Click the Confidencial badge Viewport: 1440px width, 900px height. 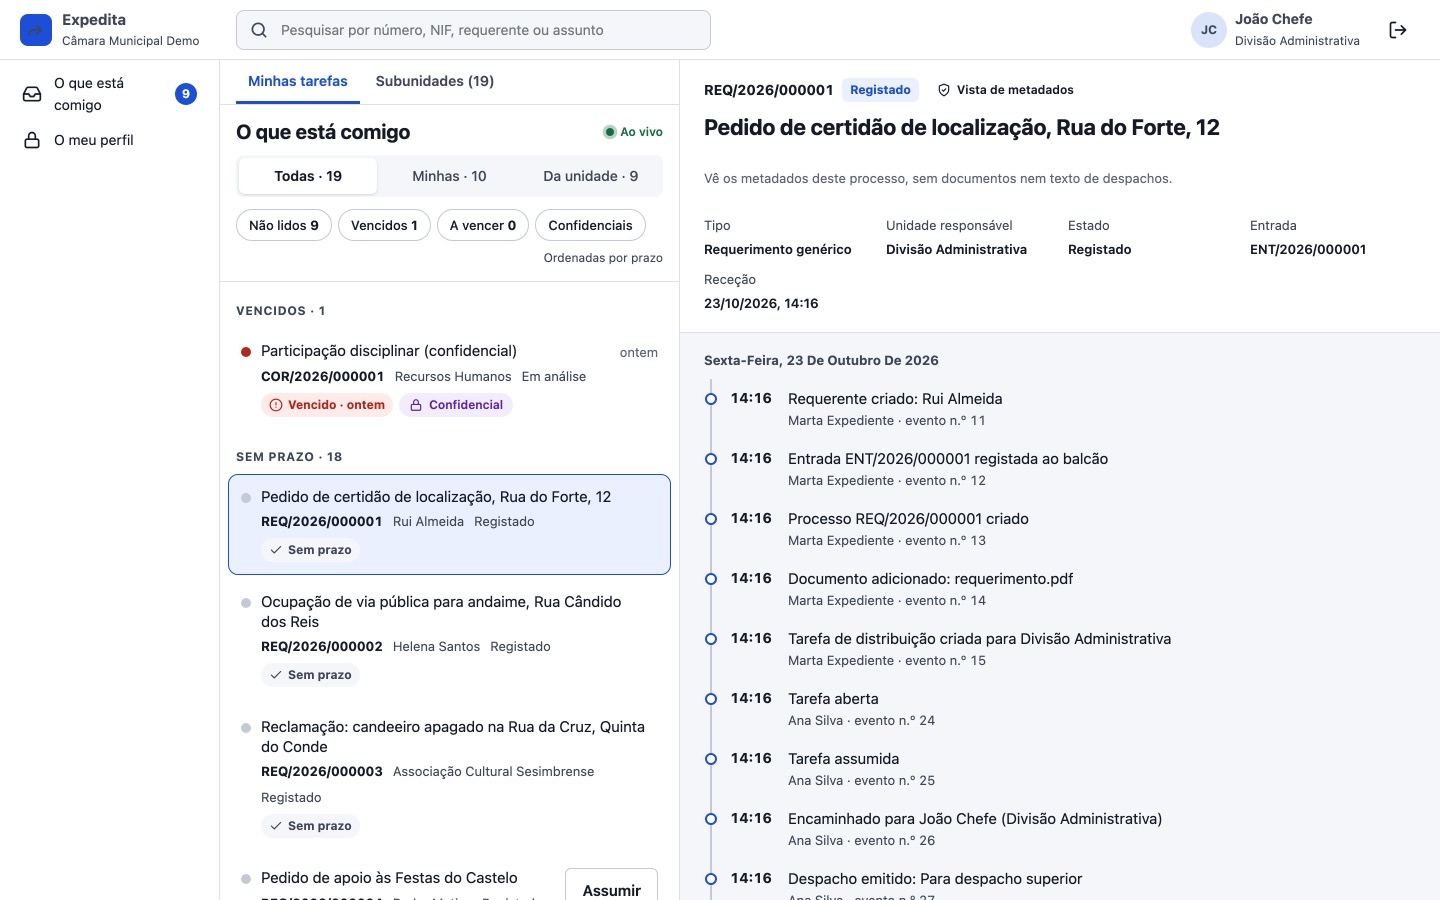click(456, 405)
